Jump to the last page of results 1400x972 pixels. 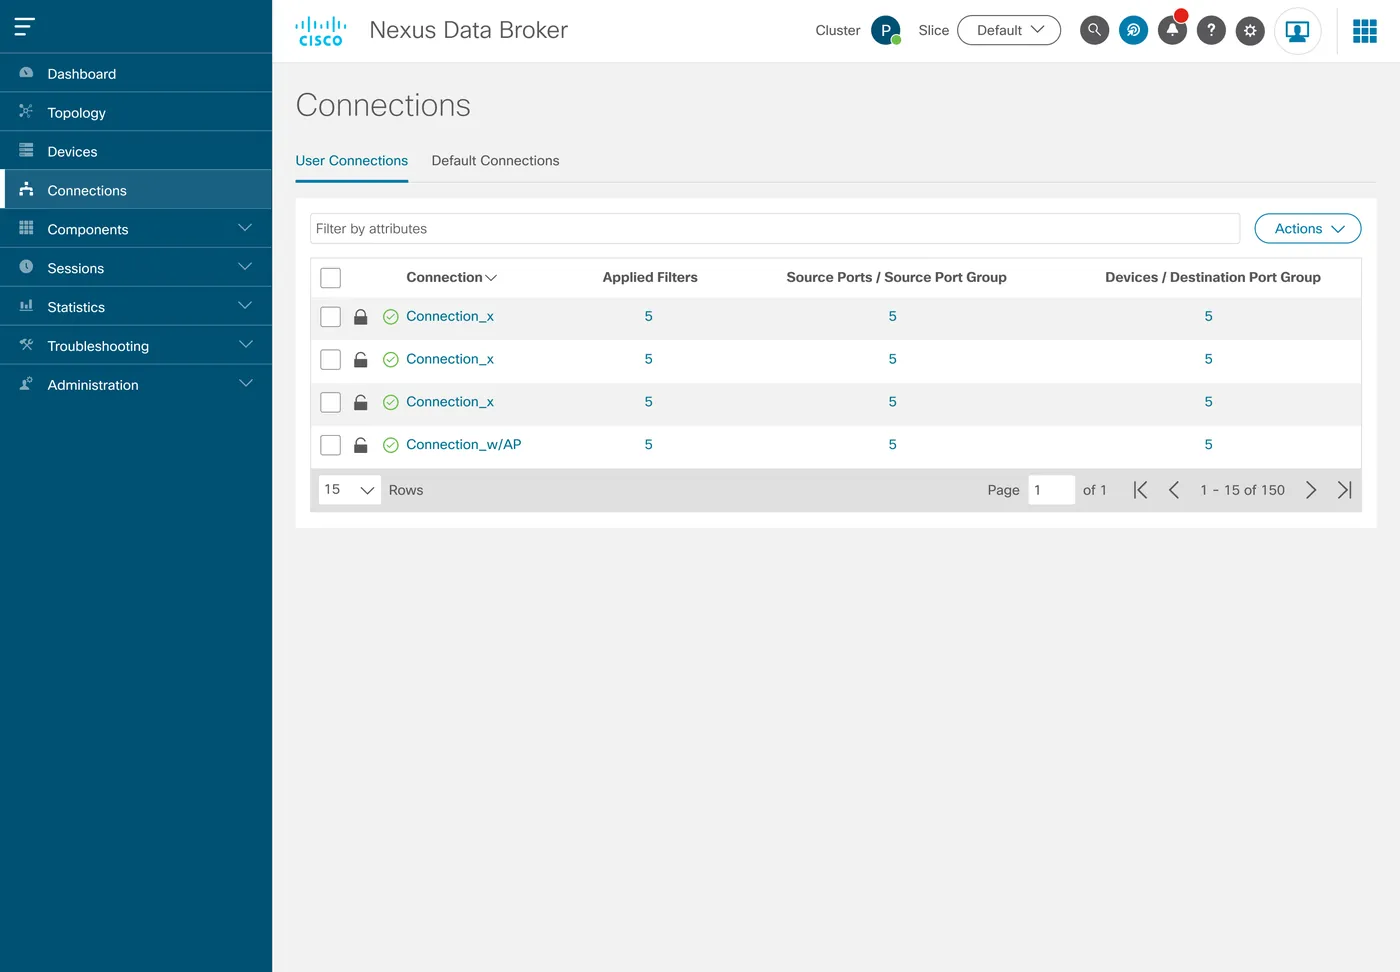click(1345, 490)
